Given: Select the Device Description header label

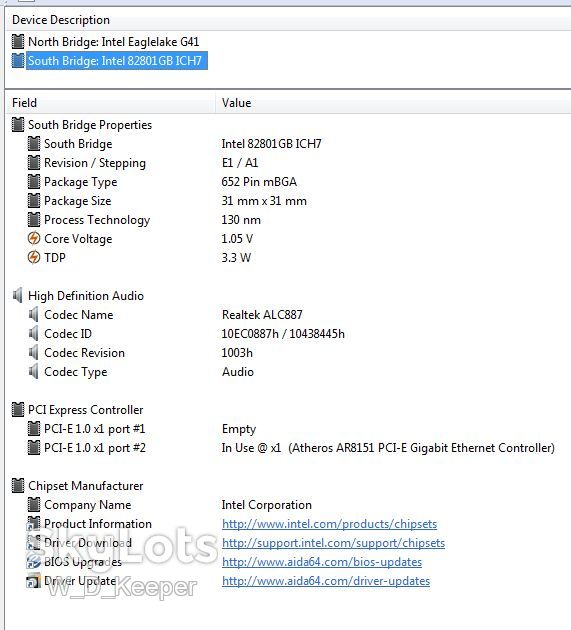Looking at the screenshot, I should [61, 20].
